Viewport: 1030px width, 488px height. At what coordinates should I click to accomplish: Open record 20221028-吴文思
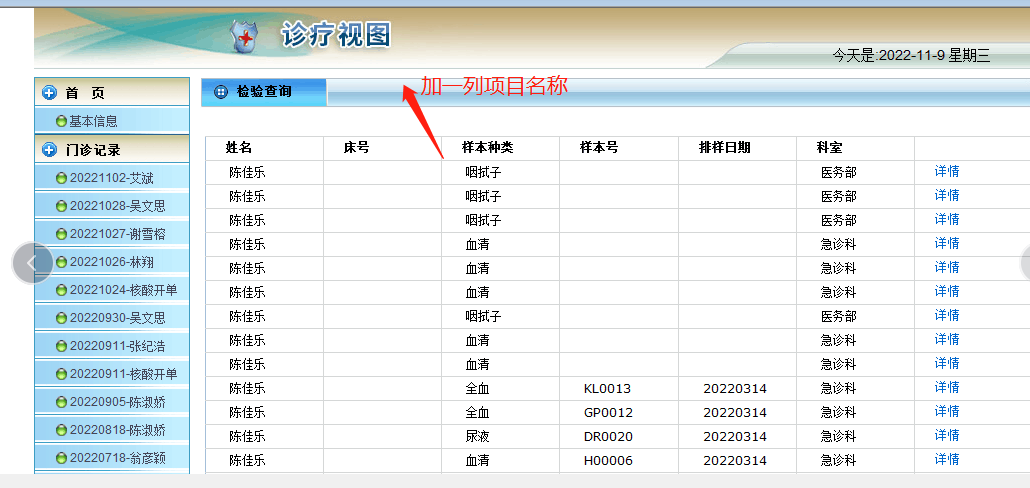[118, 206]
